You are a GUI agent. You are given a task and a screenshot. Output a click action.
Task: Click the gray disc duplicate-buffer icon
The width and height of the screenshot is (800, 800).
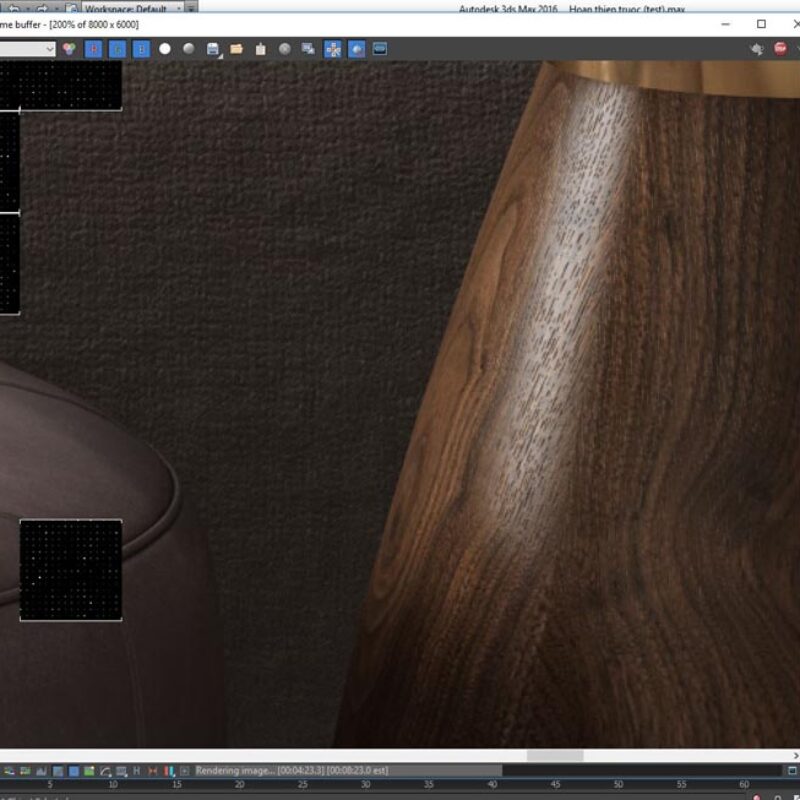[285, 49]
